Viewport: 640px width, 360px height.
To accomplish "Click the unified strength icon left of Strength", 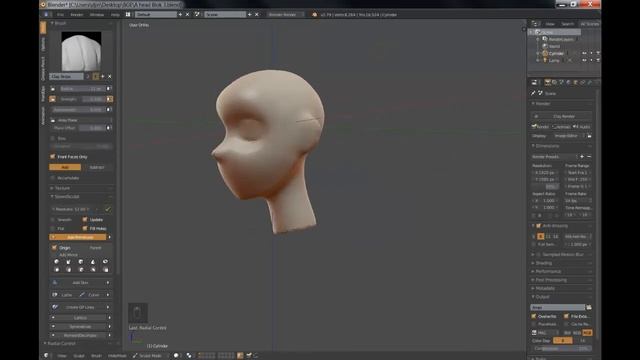I will (x=53, y=99).
